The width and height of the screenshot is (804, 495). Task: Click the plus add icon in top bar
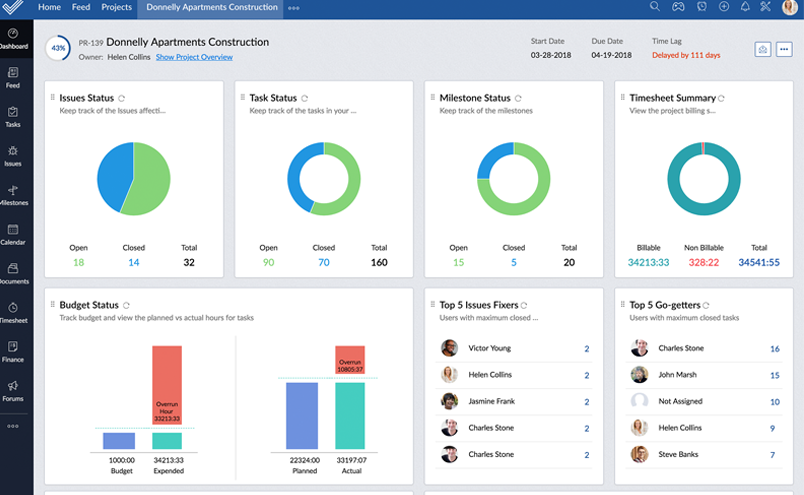pos(724,7)
